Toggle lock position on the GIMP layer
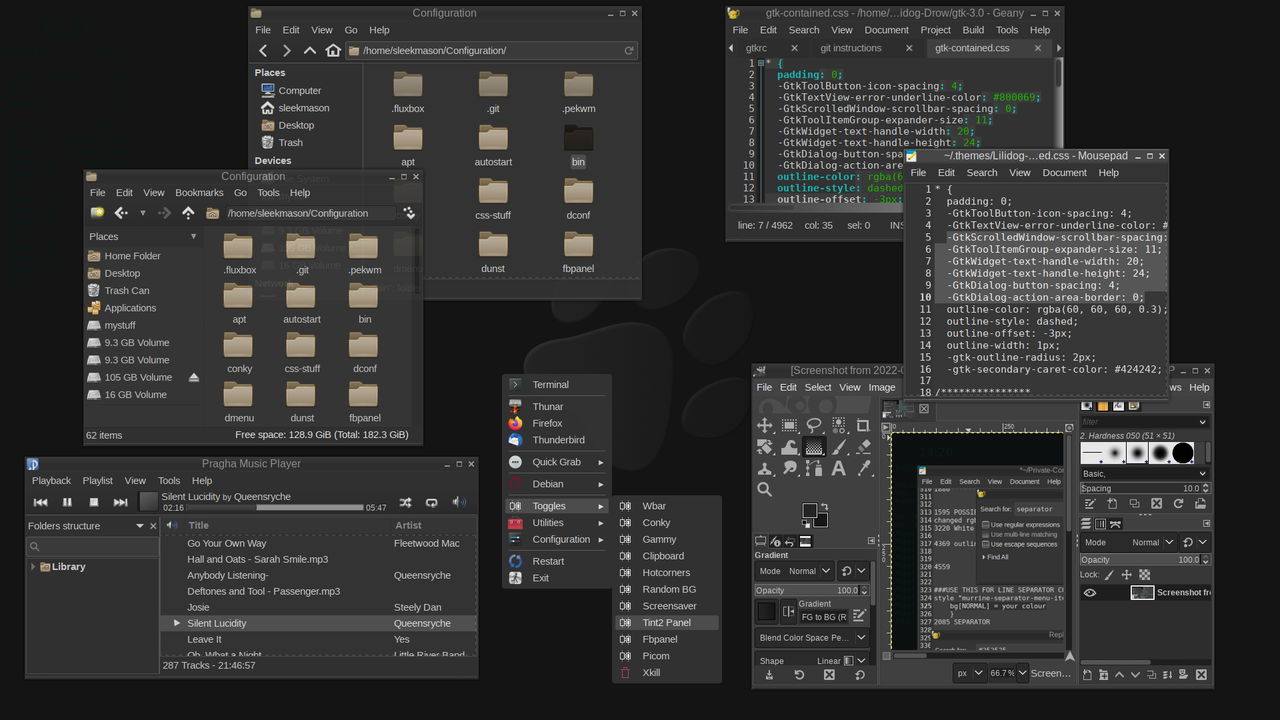Image resolution: width=1280 pixels, height=720 pixels. 1126,575
